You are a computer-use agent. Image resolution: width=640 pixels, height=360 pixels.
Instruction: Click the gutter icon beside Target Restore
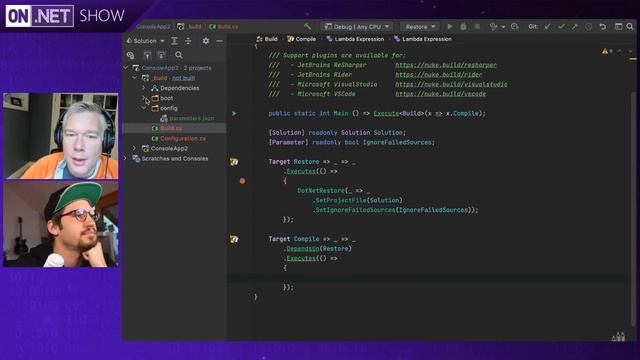pos(234,162)
